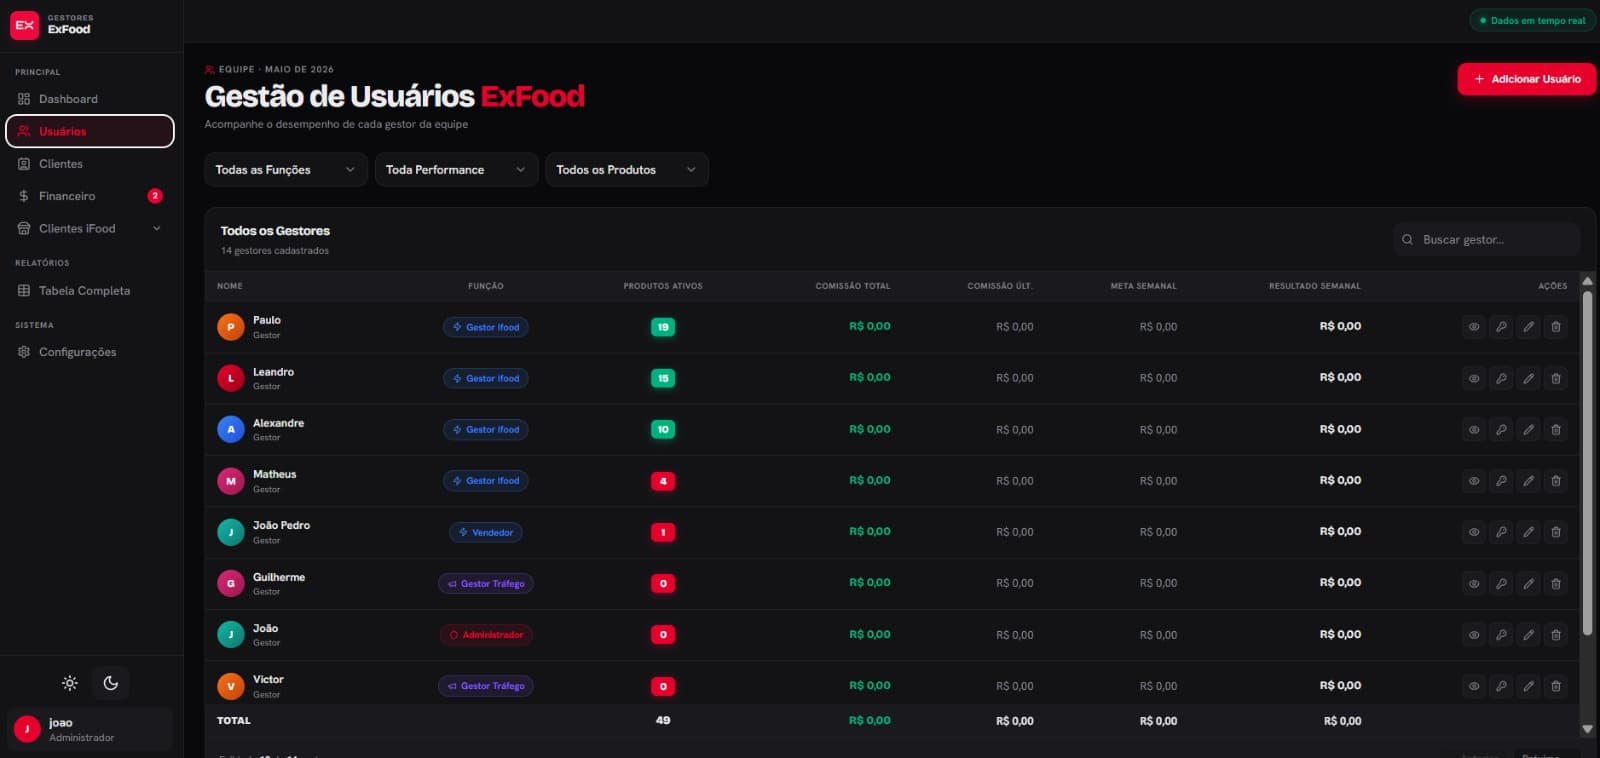Open the password key action for Paulo
This screenshot has width=1600, height=758.
click(x=1501, y=327)
